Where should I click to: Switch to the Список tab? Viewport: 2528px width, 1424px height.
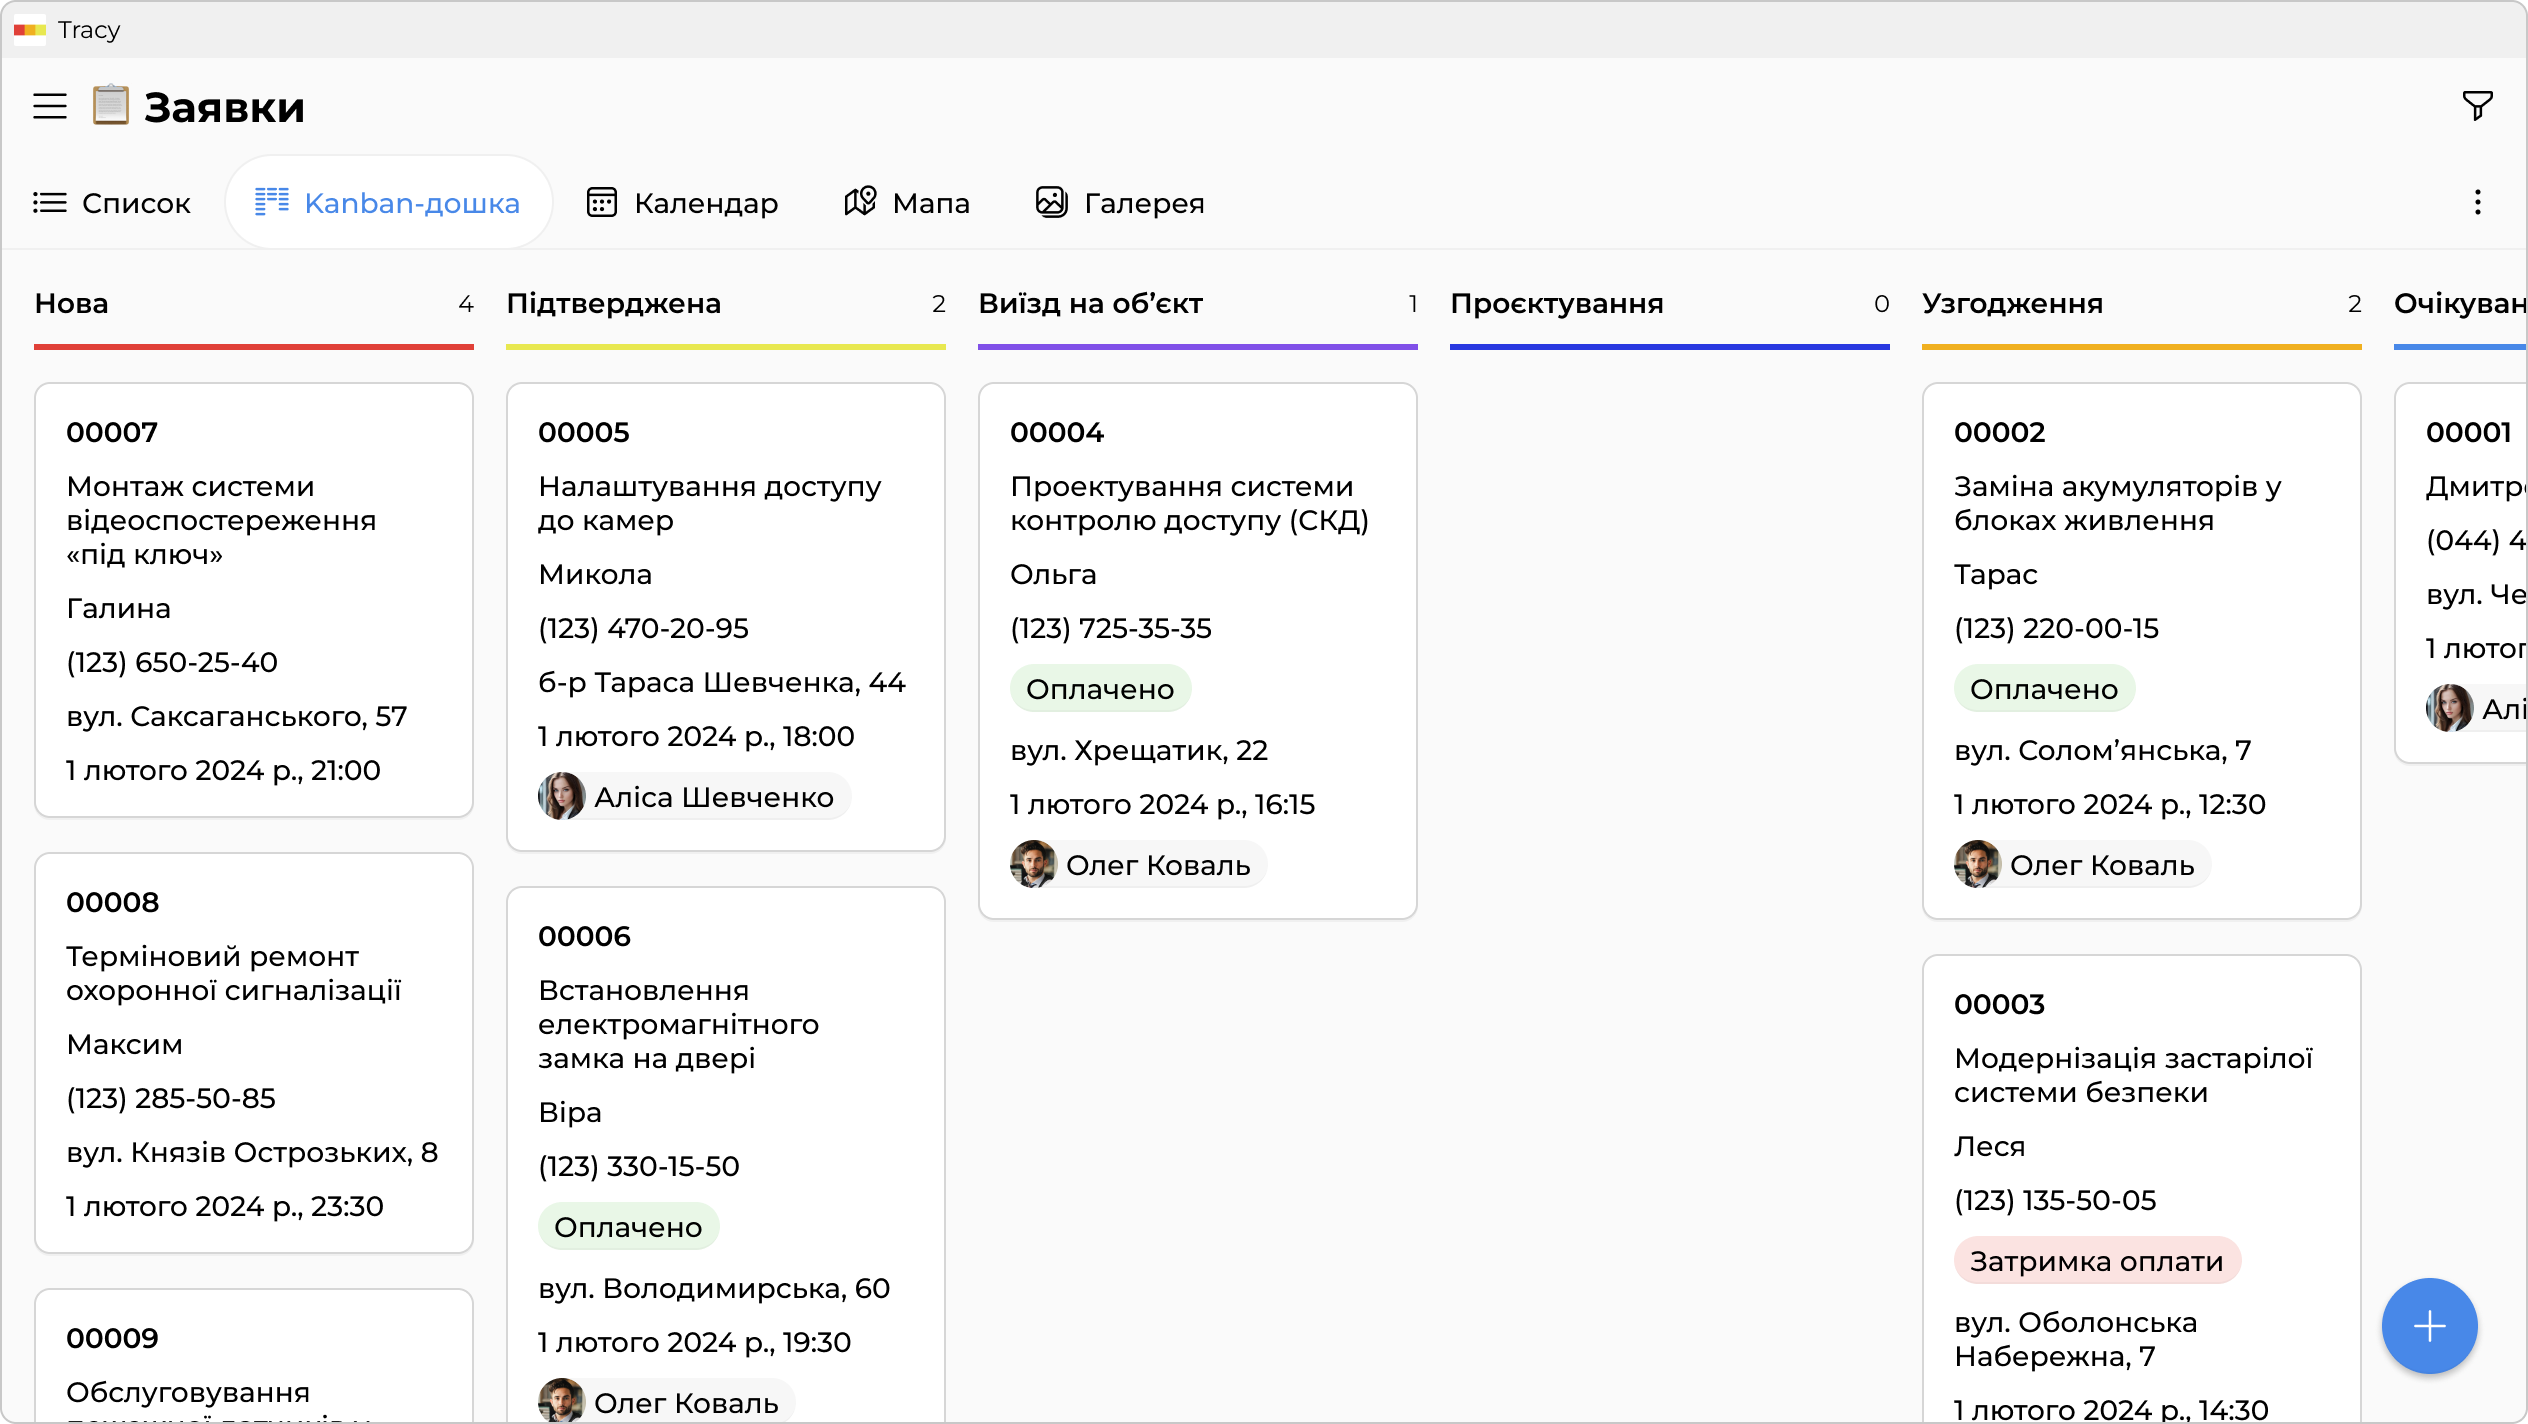click(112, 202)
